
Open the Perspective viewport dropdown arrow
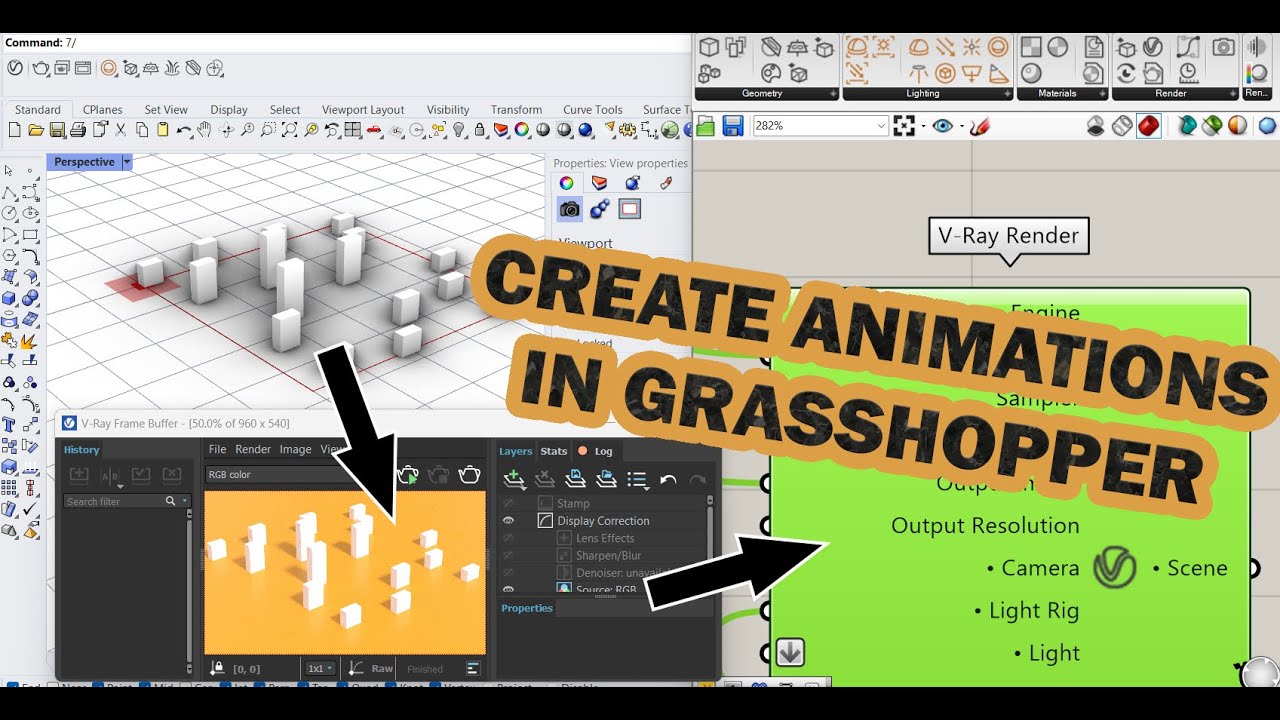(x=126, y=162)
